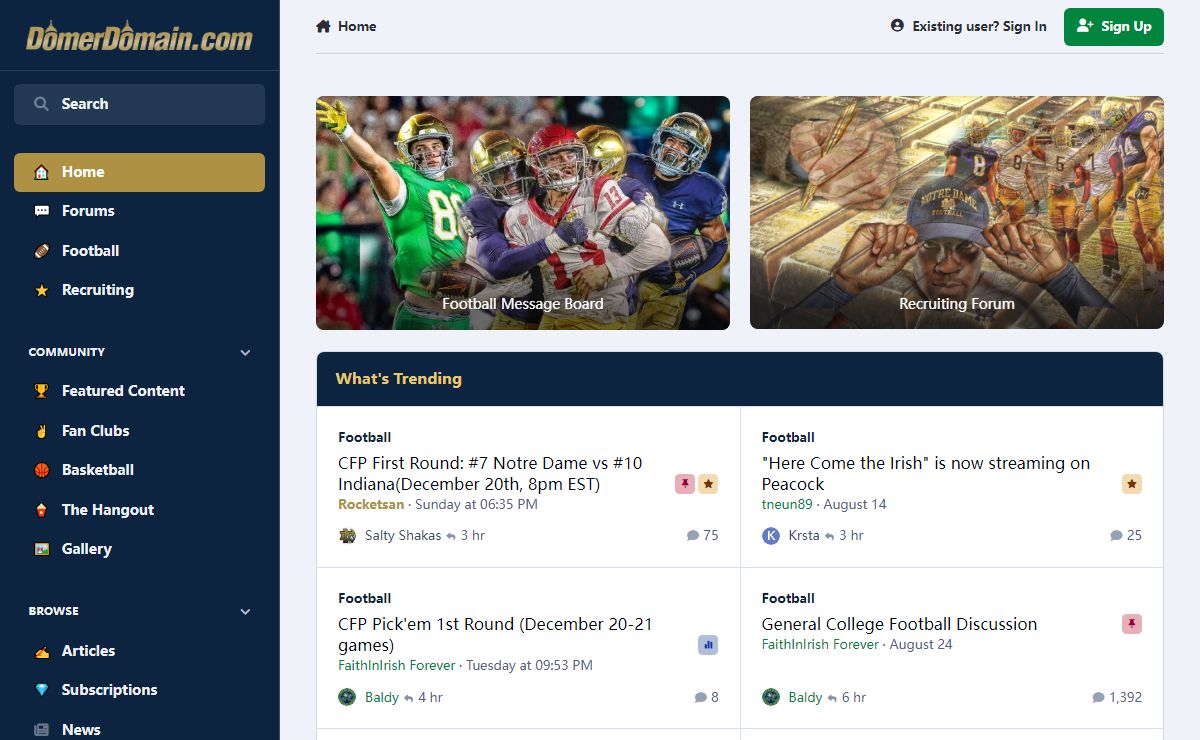Click the DomerDomain.com site logo
This screenshot has width=1200, height=740.
coord(139,38)
